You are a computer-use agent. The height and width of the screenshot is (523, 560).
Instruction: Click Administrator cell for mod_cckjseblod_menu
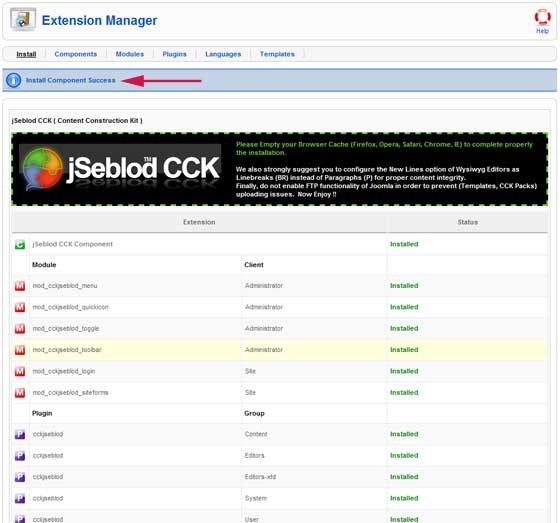pyautogui.click(x=264, y=285)
